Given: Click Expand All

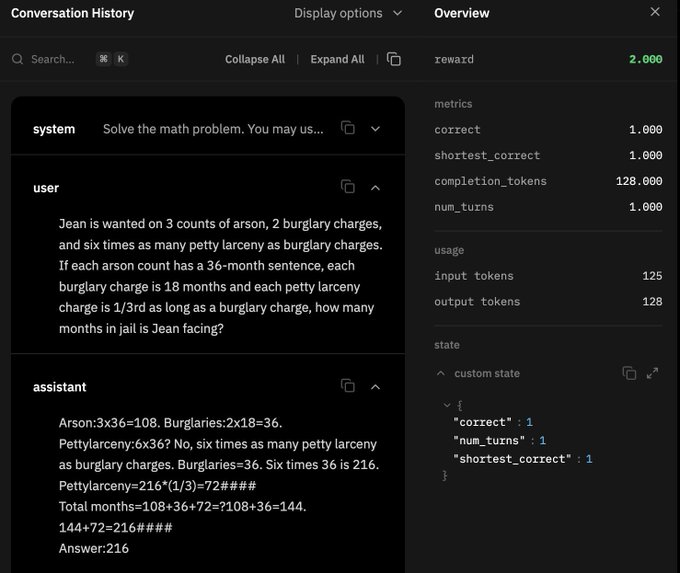Looking at the screenshot, I should click(337, 59).
